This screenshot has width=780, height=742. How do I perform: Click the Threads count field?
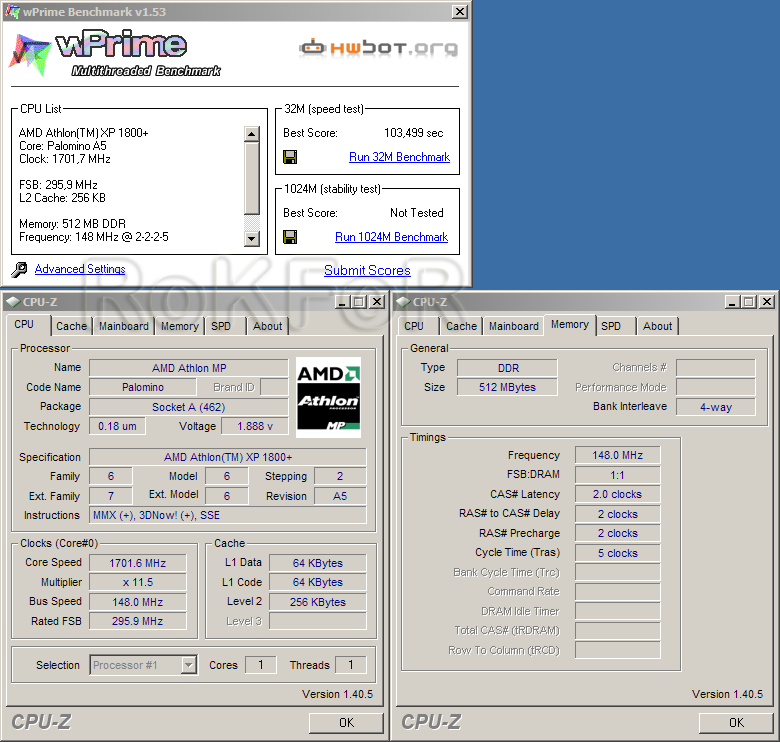click(351, 665)
